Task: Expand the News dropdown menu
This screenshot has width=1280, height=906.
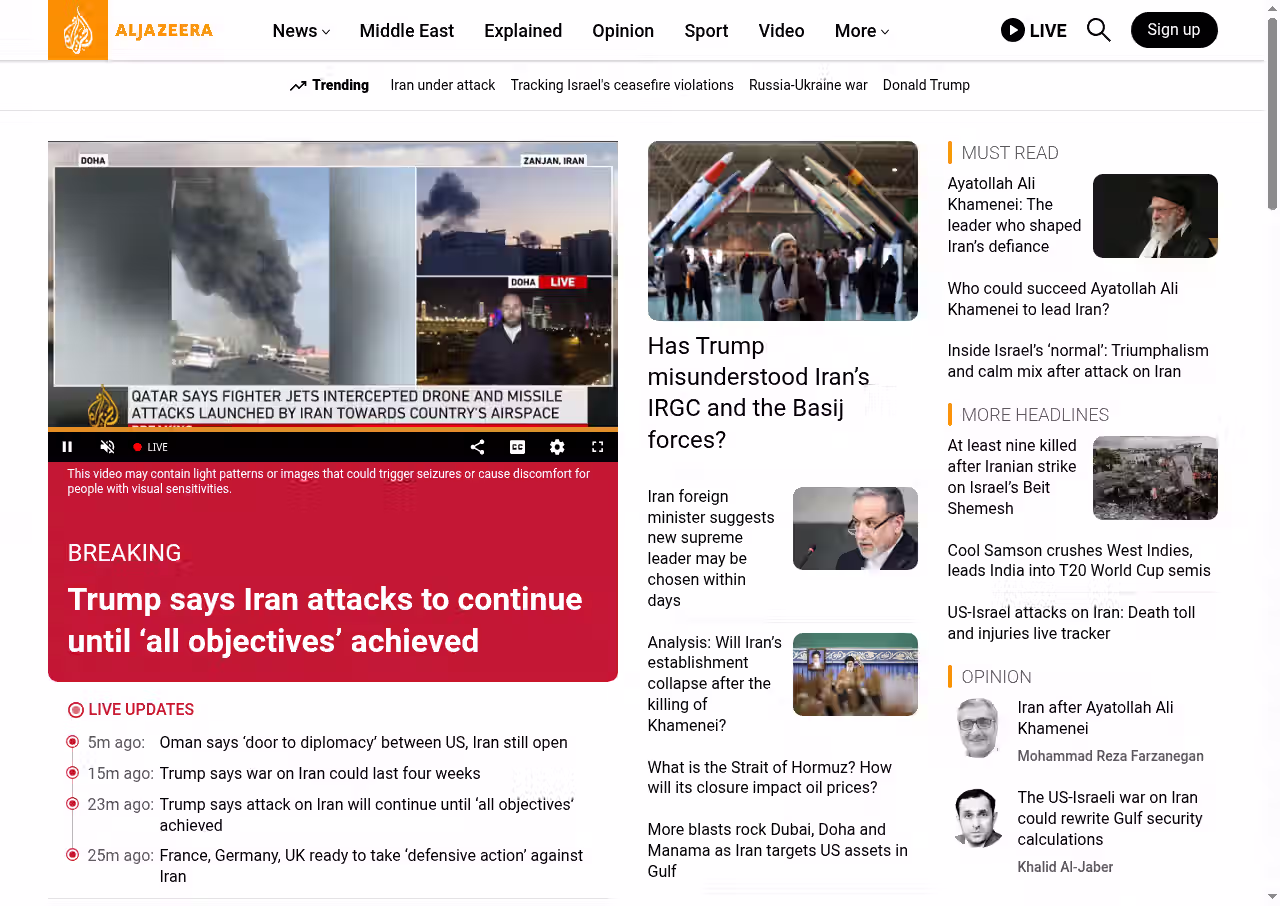Action: pyautogui.click(x=300, y=31)
